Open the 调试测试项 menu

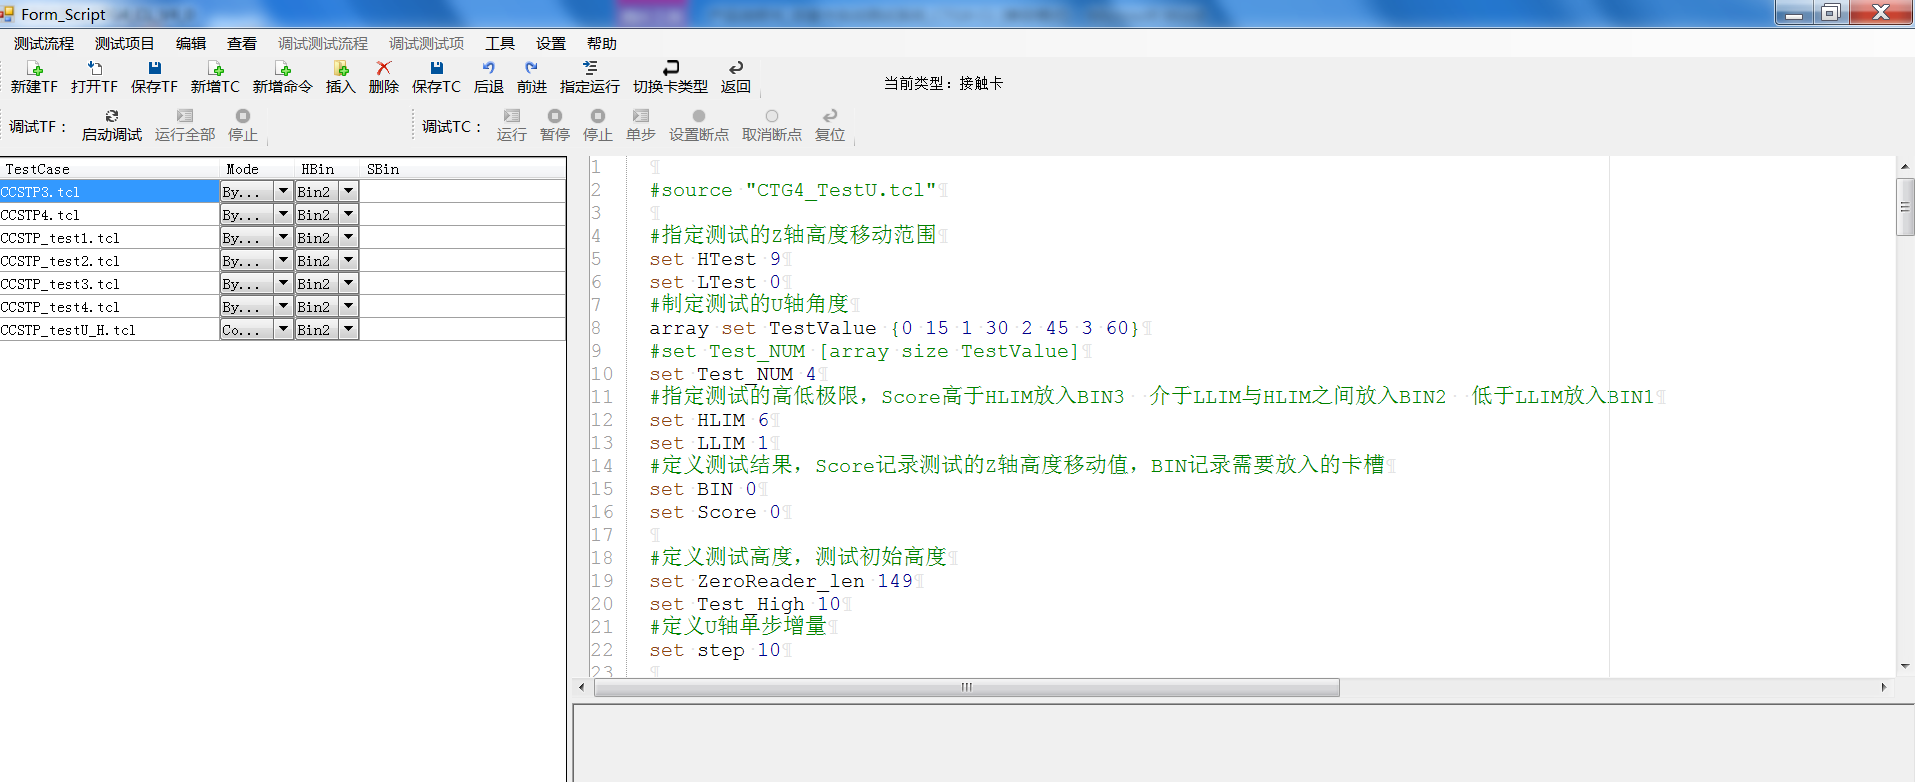(x=427, y=44)
